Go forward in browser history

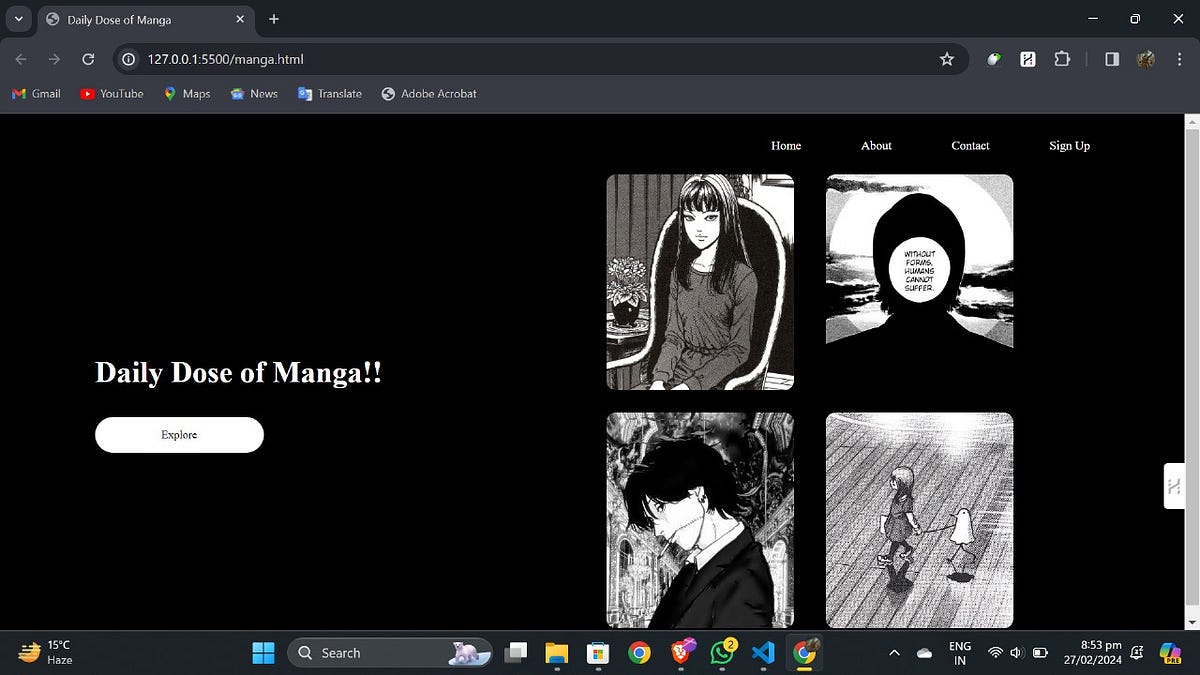pos(54,59)
